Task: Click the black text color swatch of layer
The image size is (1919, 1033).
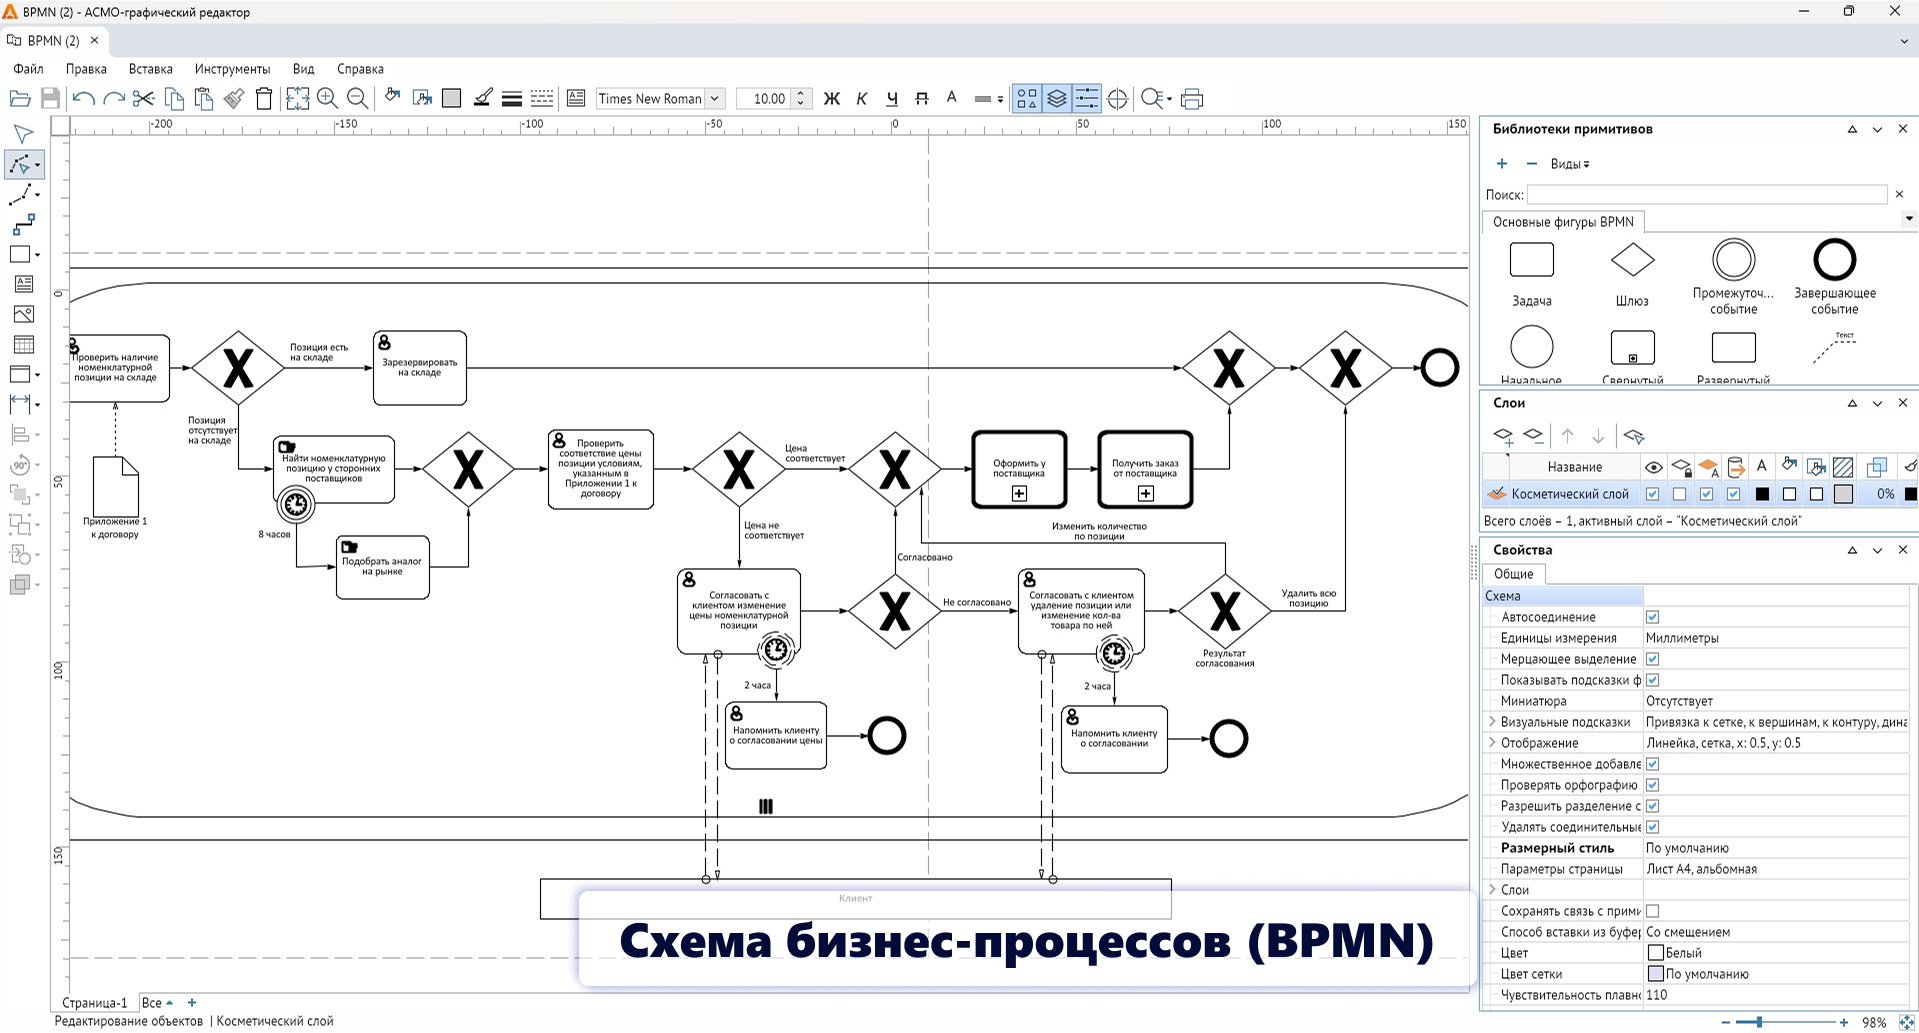Action: pos(1762,494)
